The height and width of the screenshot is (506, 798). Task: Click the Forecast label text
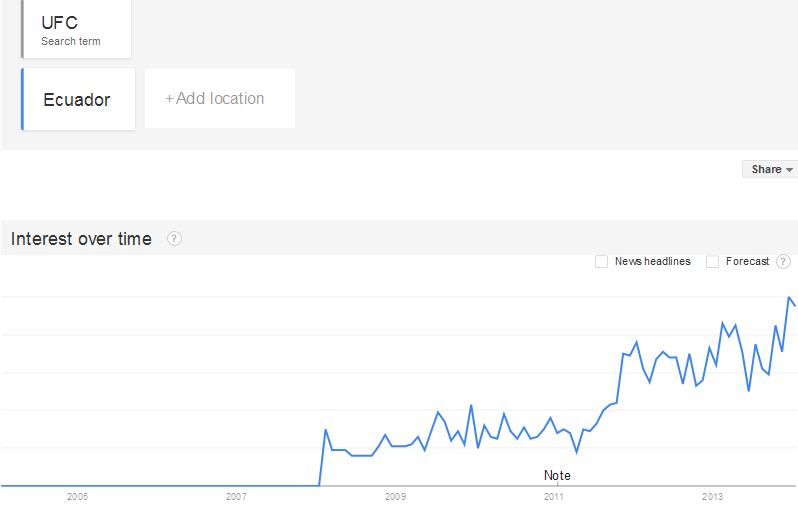(x=747, y=262)
